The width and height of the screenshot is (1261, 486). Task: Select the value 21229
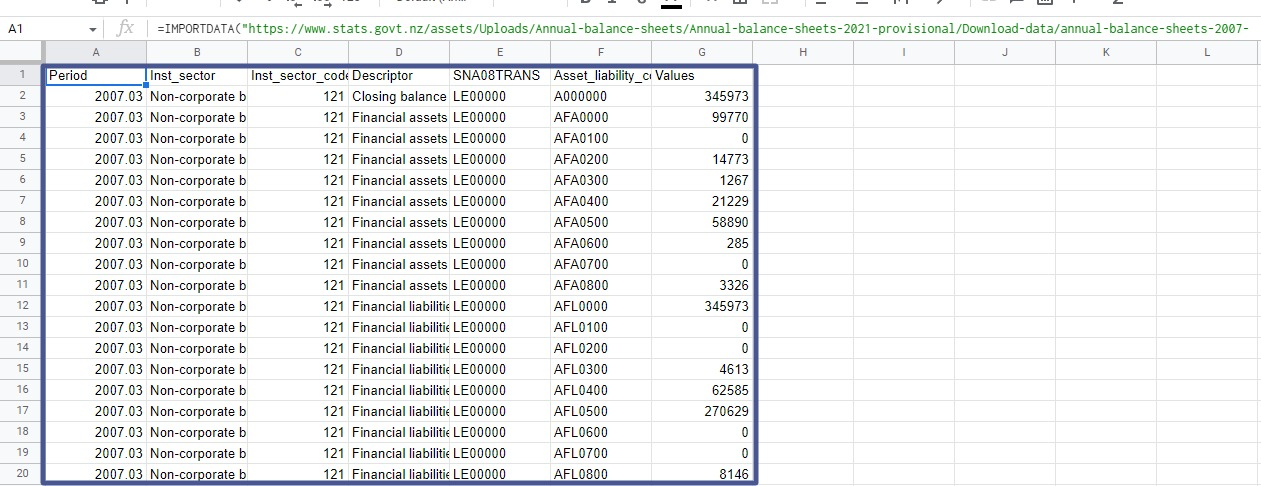pos(702,201)
